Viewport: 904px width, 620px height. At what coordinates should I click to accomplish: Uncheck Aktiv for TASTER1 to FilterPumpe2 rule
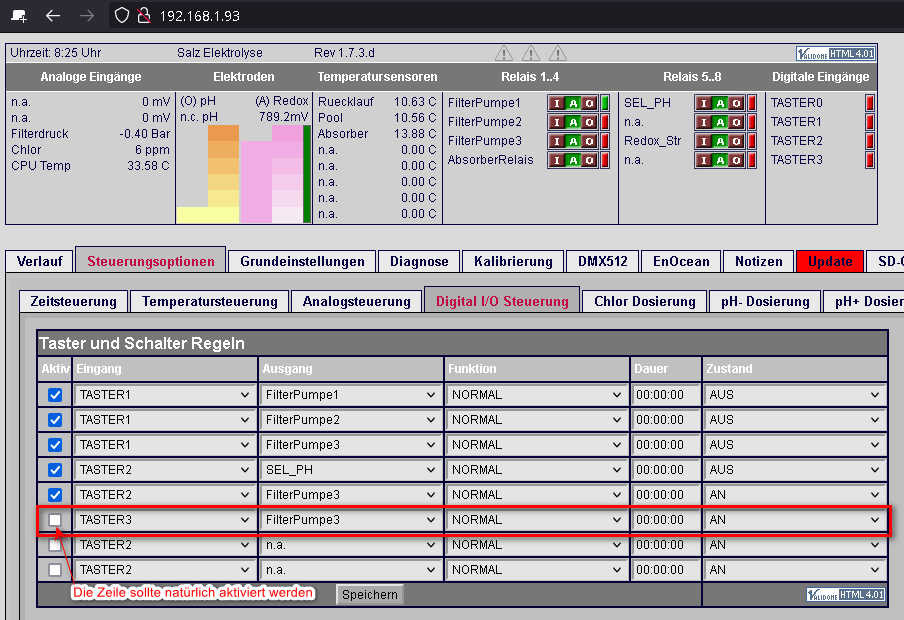coord(55,420)
